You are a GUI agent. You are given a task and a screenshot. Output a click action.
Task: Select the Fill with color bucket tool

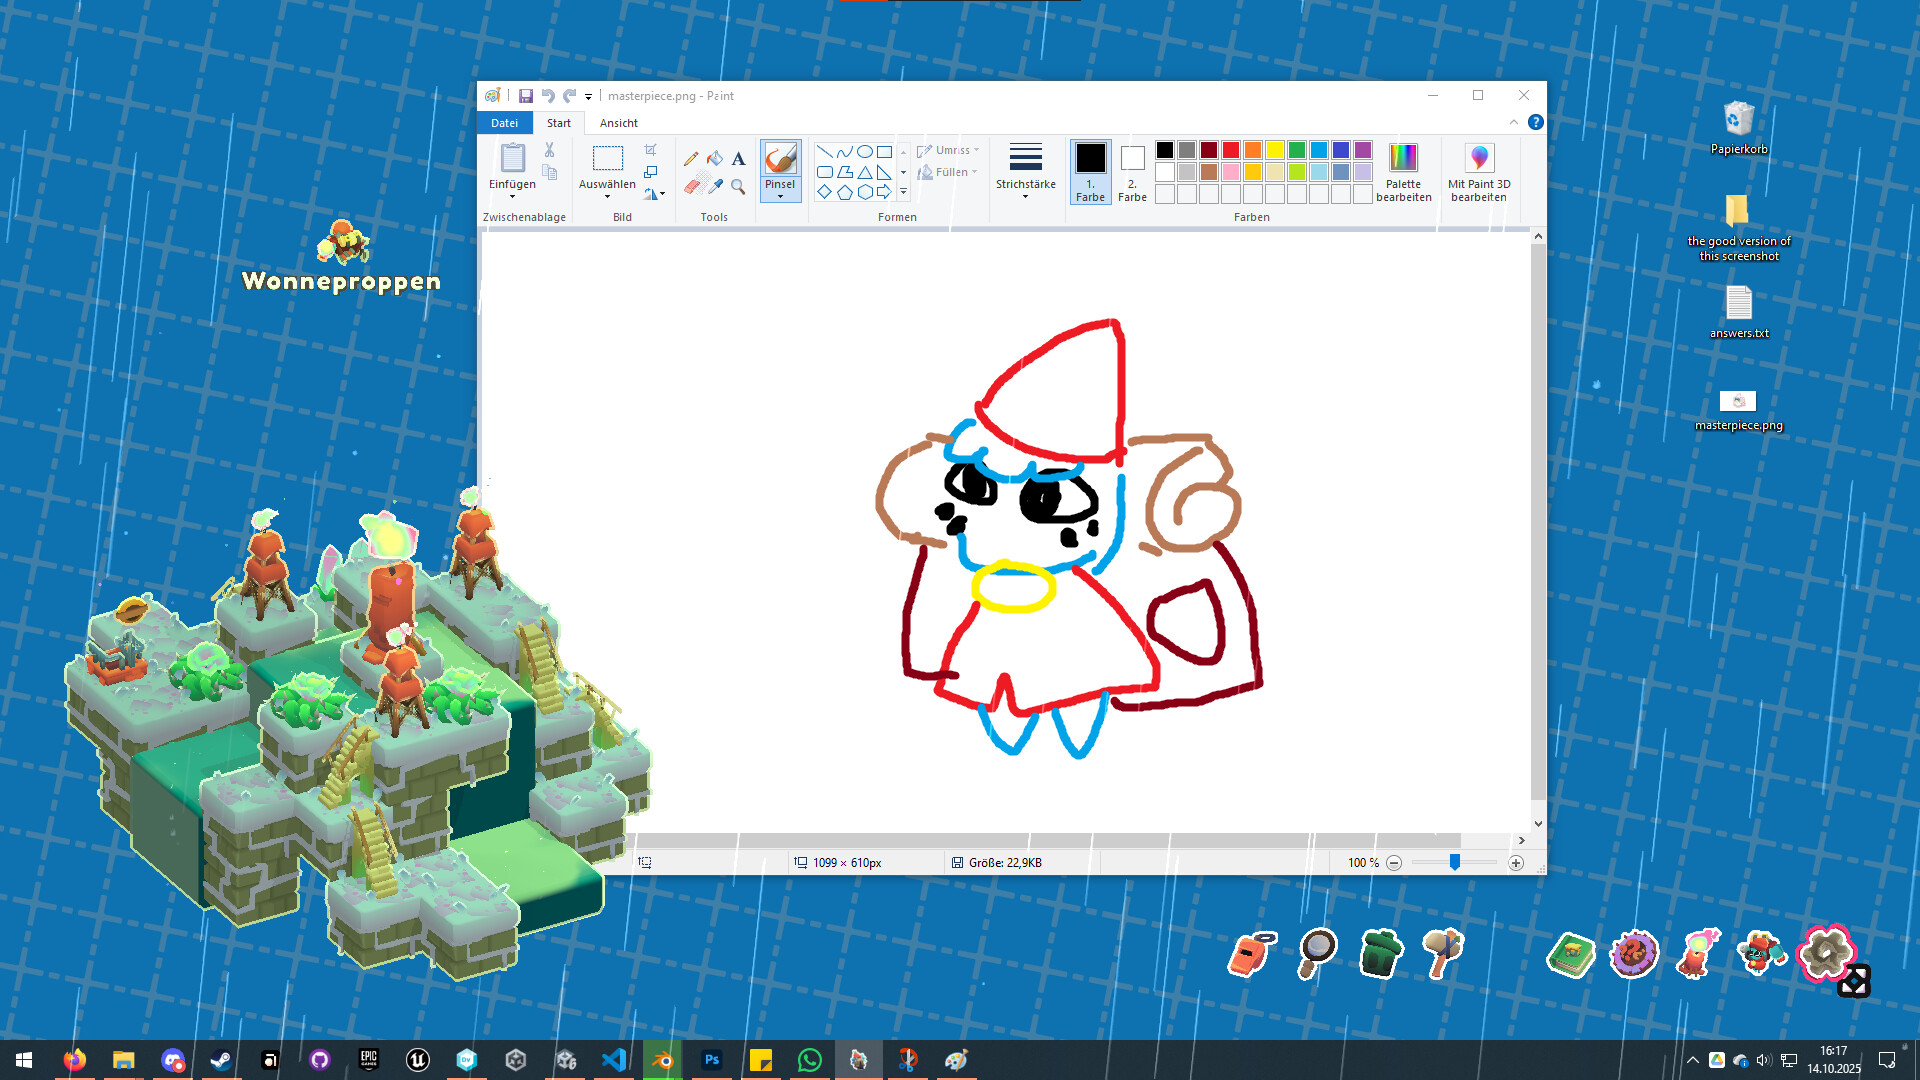click(x=716, y=158)
